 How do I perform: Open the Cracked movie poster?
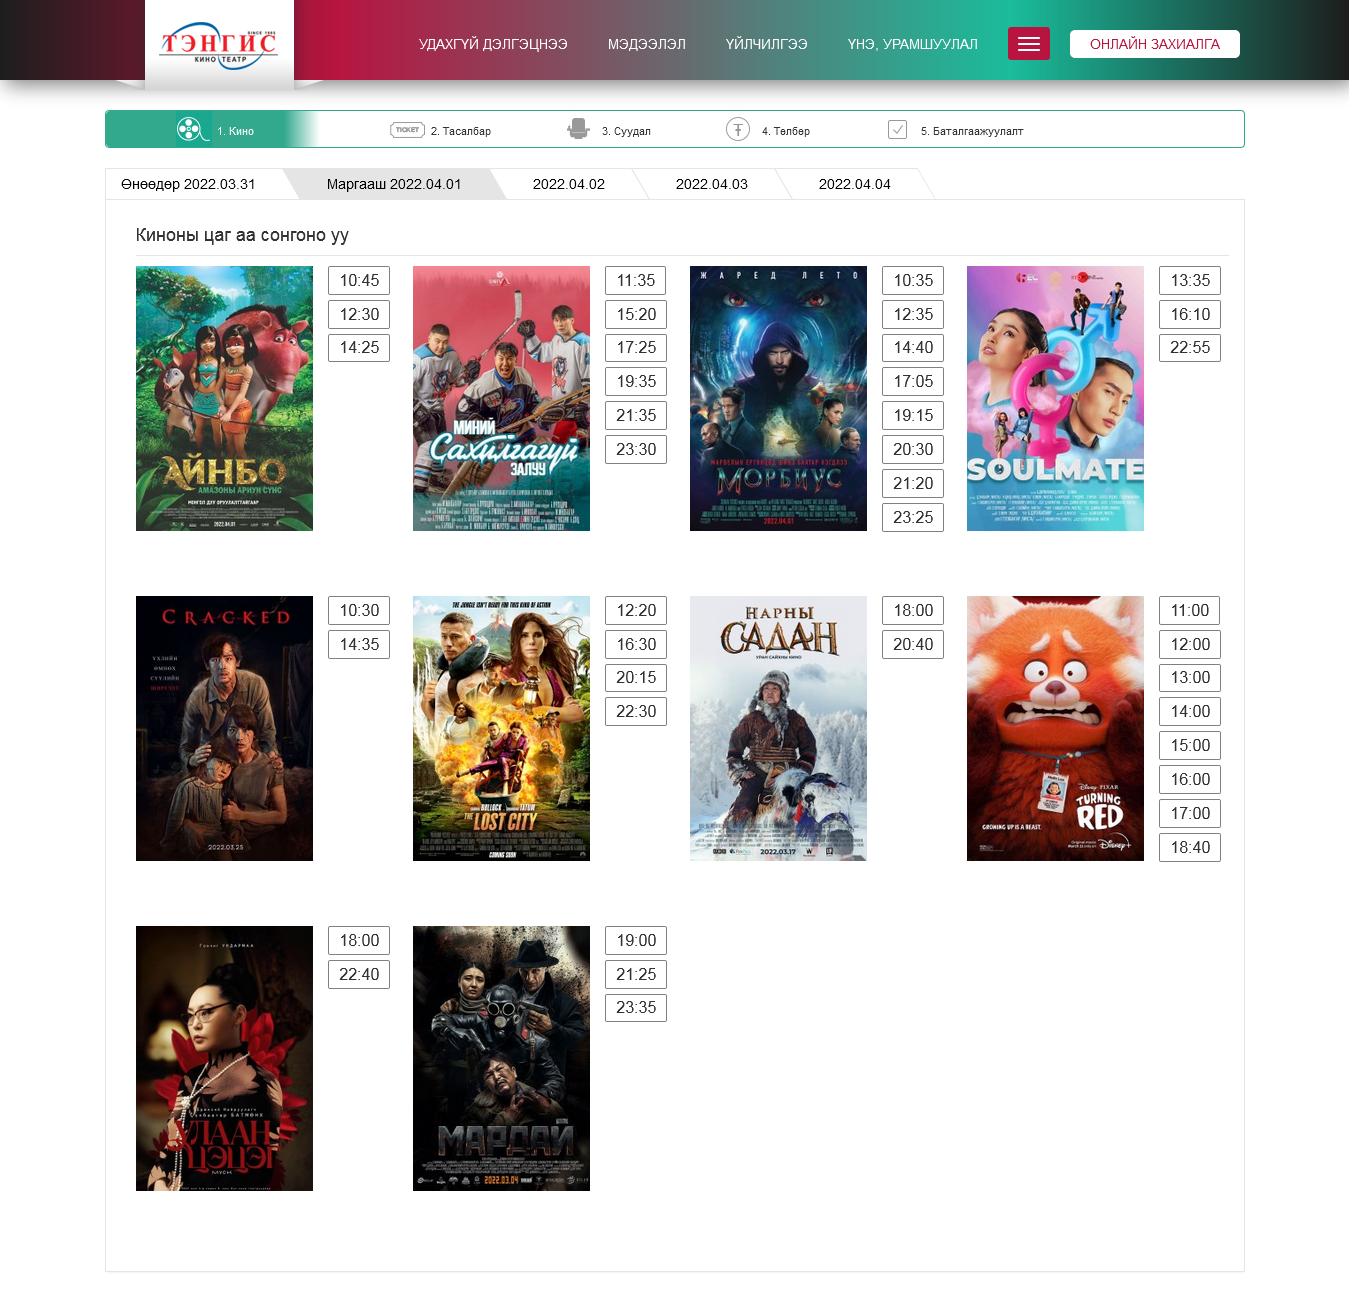[224, 728]
